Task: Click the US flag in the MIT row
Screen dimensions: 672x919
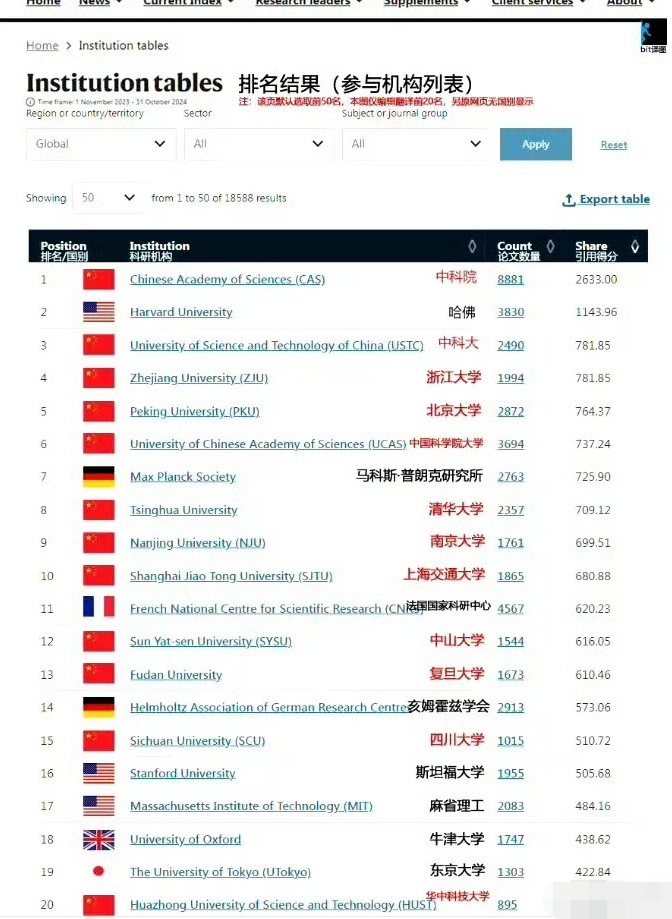Action: (98, 806)
